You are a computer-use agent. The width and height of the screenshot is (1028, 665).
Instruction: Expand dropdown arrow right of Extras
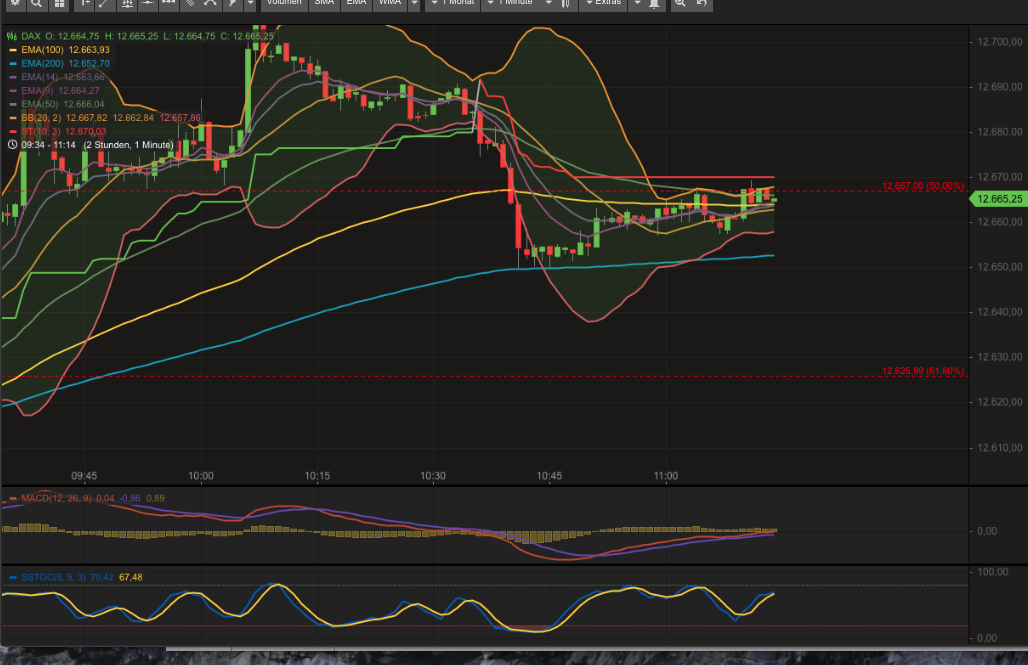[637, 3]
